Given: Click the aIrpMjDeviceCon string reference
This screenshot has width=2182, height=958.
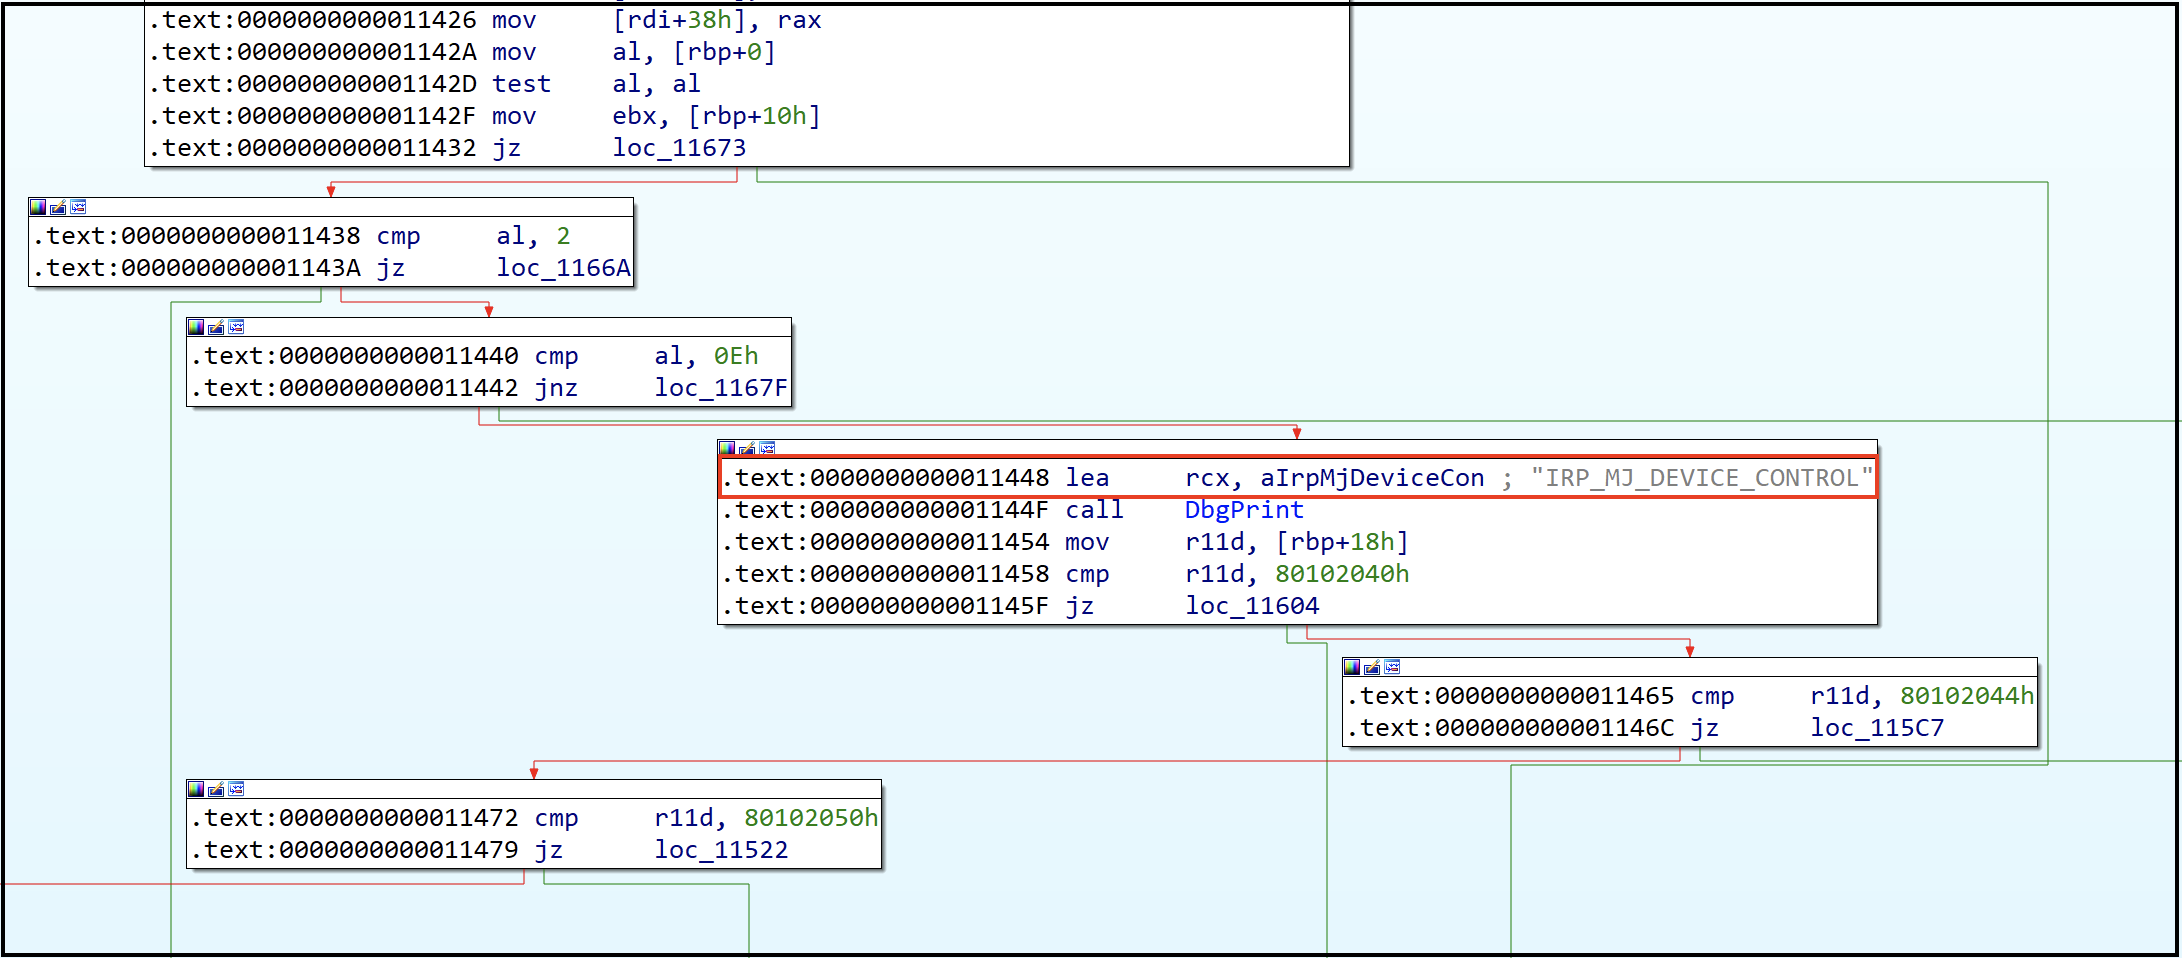Looking at the screenshot, I should pos(1371,478).
